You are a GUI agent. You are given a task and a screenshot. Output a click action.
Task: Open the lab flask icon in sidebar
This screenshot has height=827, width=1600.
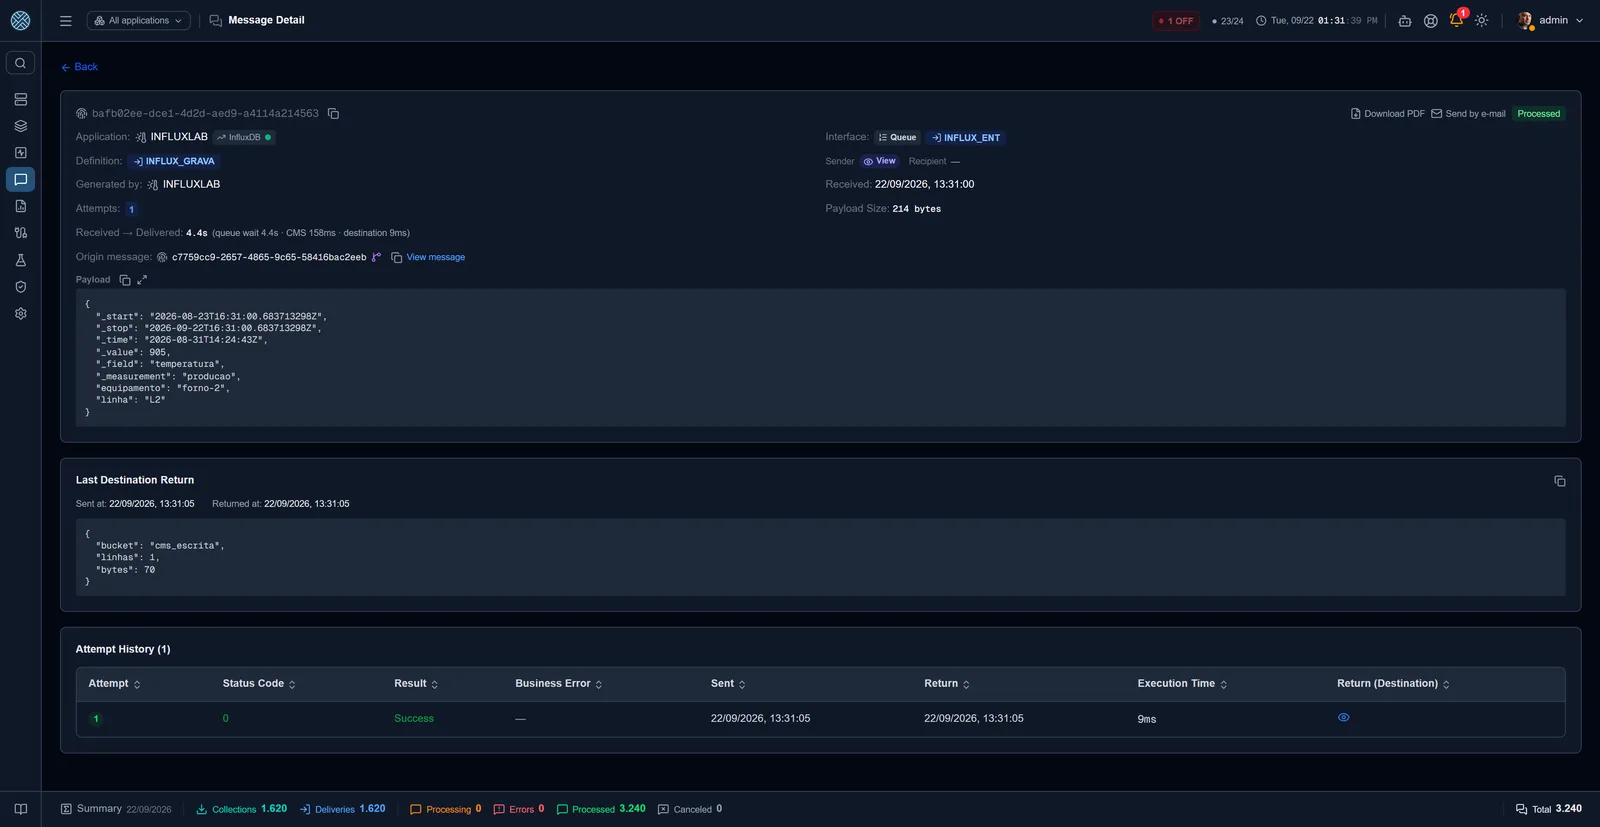20,260
